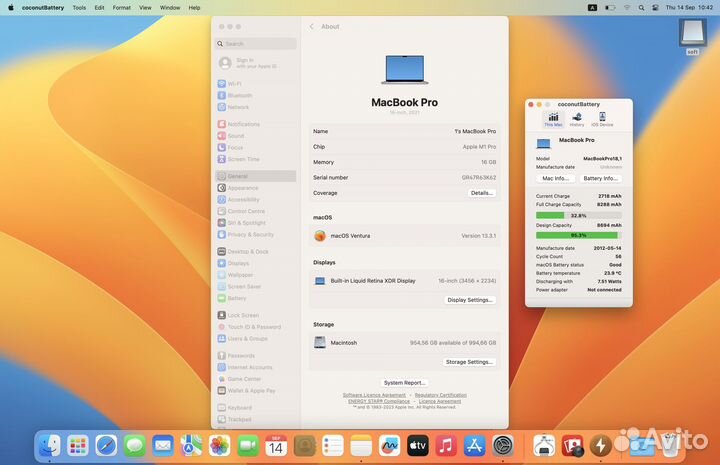This screenshot has height=465, width=720.
Task: Select Appearance in the Settings sidebar
Action: pos(256,188)
